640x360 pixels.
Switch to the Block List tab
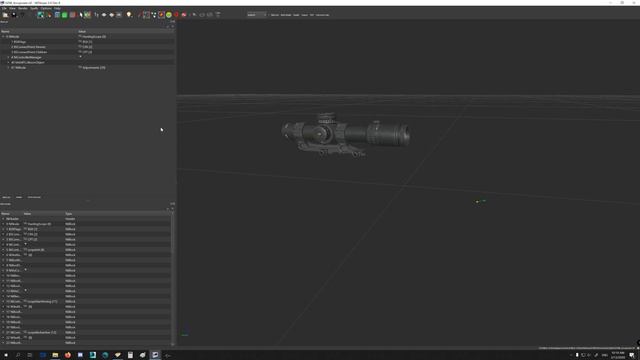(x=6, y=197)
